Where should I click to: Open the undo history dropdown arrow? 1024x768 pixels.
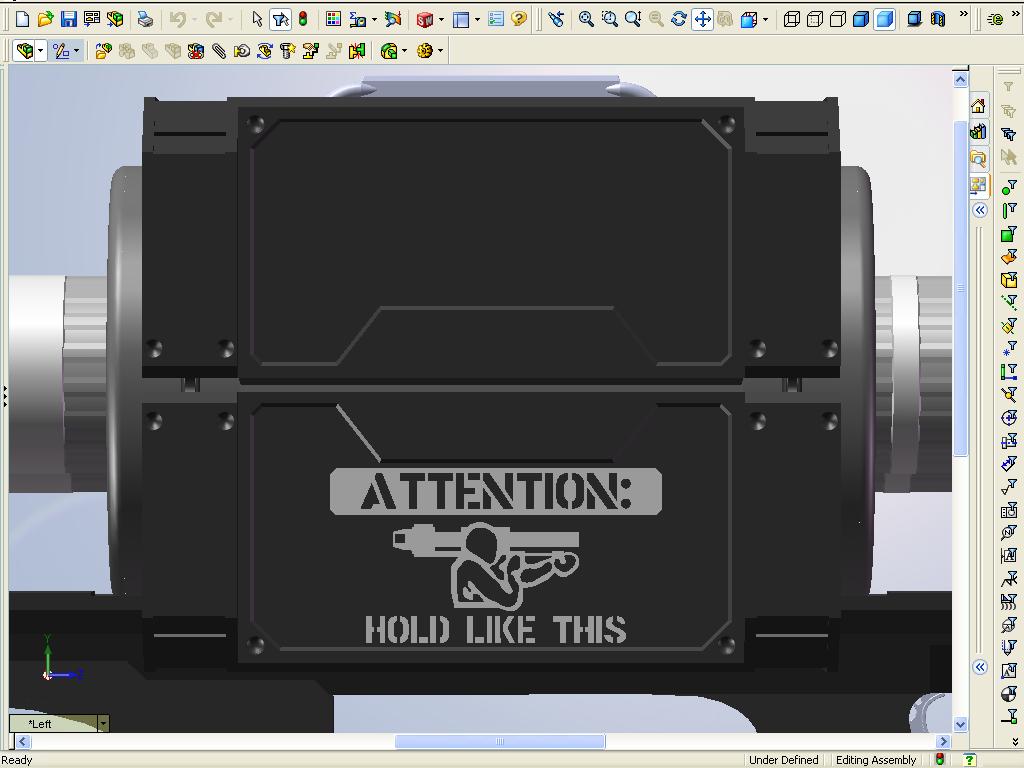coord(194,20)
